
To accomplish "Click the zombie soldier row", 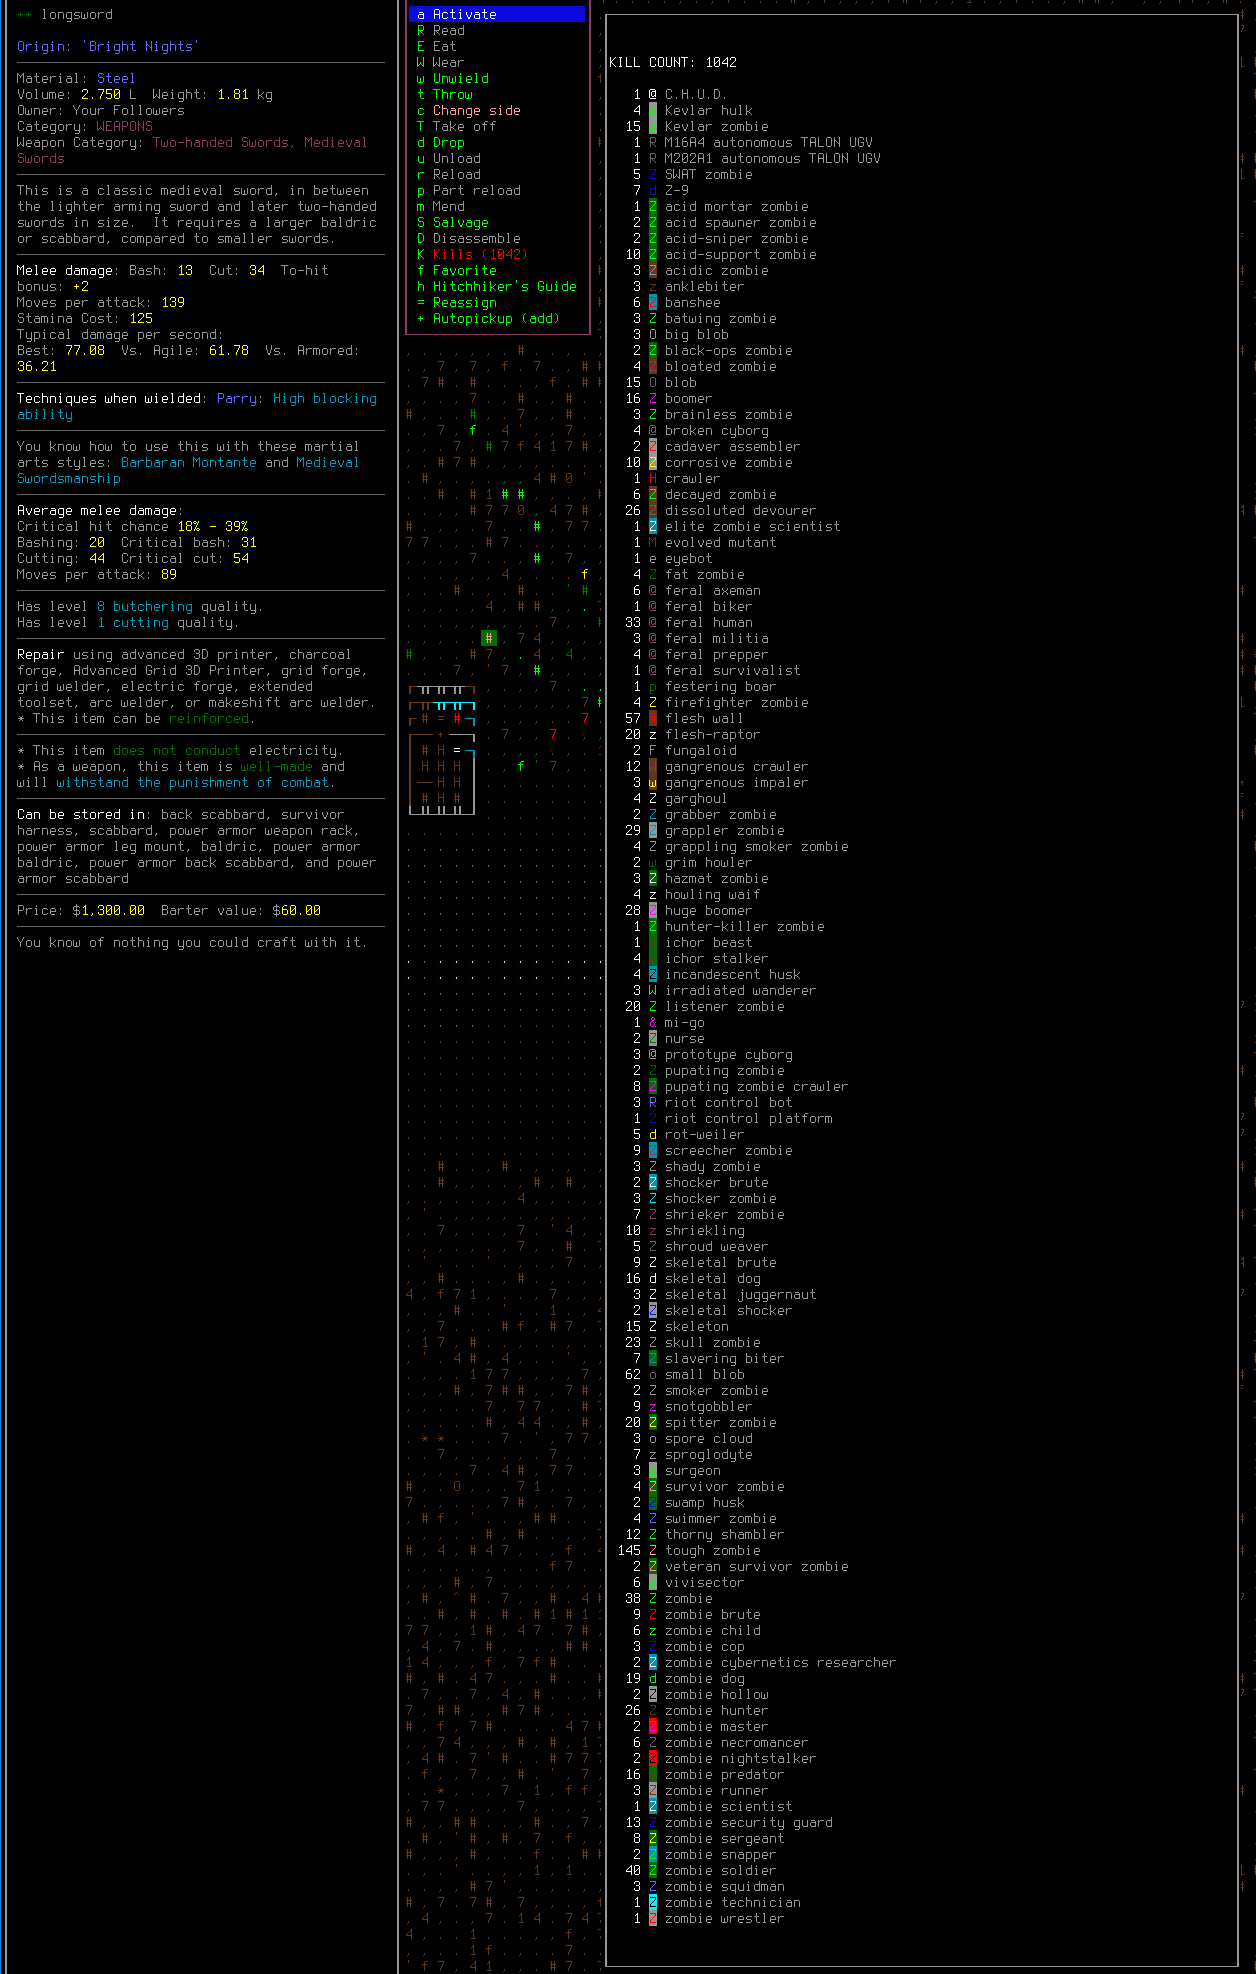I will [701, 1870].
